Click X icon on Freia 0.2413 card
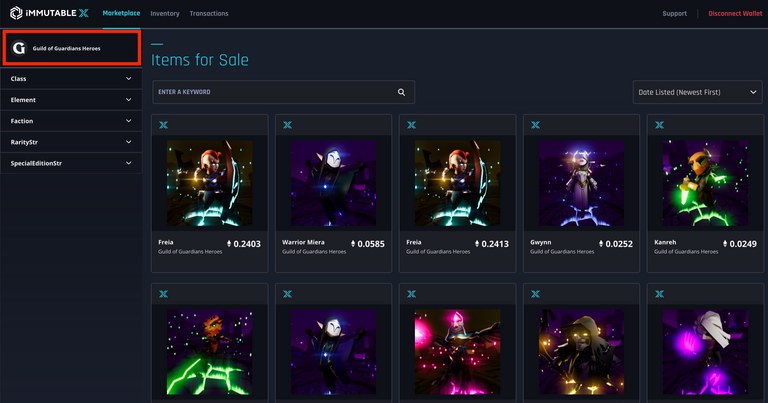The image size is (768, 403). coord(411,125)
